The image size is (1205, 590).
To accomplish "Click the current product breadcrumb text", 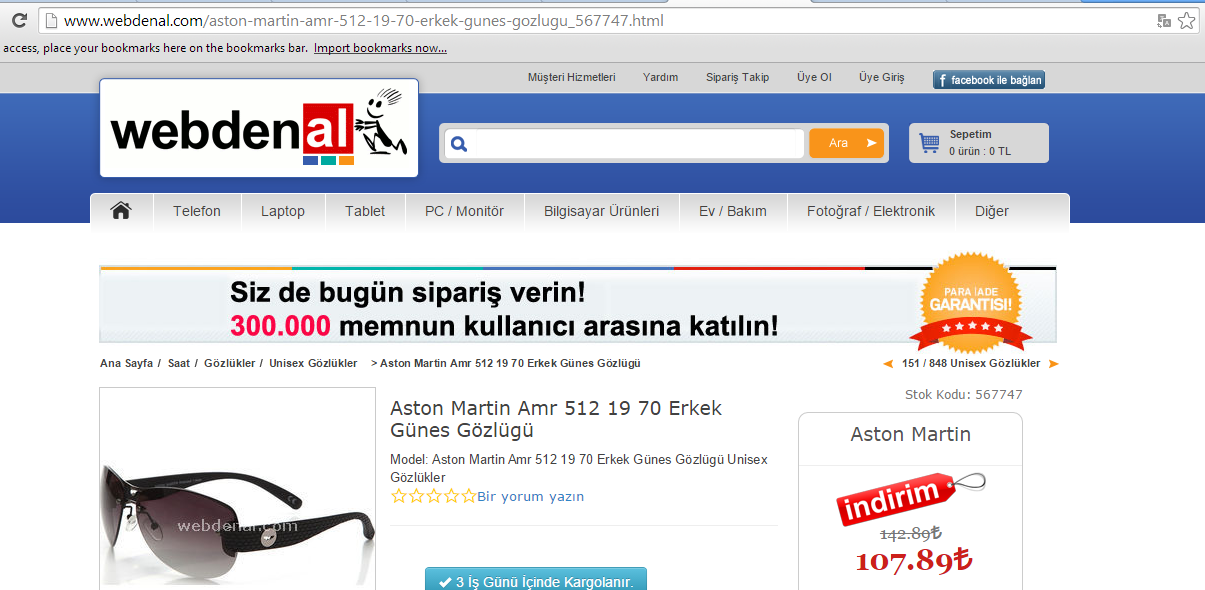I will (510, 363).
